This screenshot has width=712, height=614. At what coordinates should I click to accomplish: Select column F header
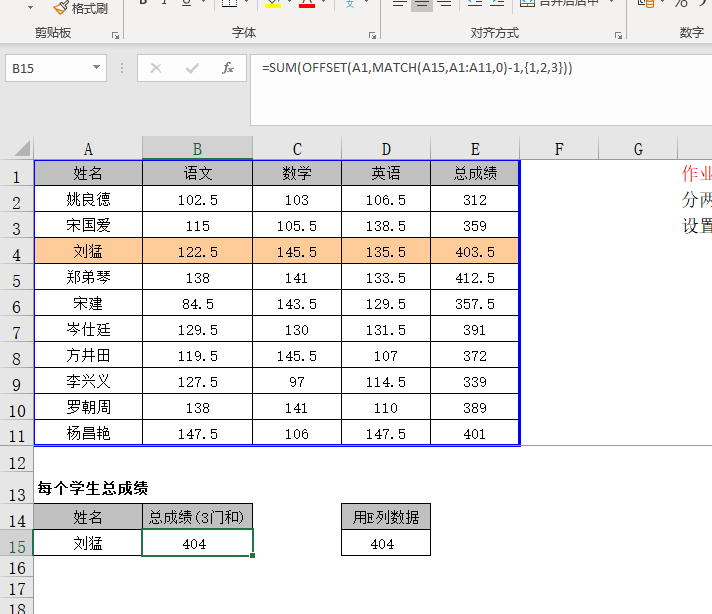click(x=559, y=149)
